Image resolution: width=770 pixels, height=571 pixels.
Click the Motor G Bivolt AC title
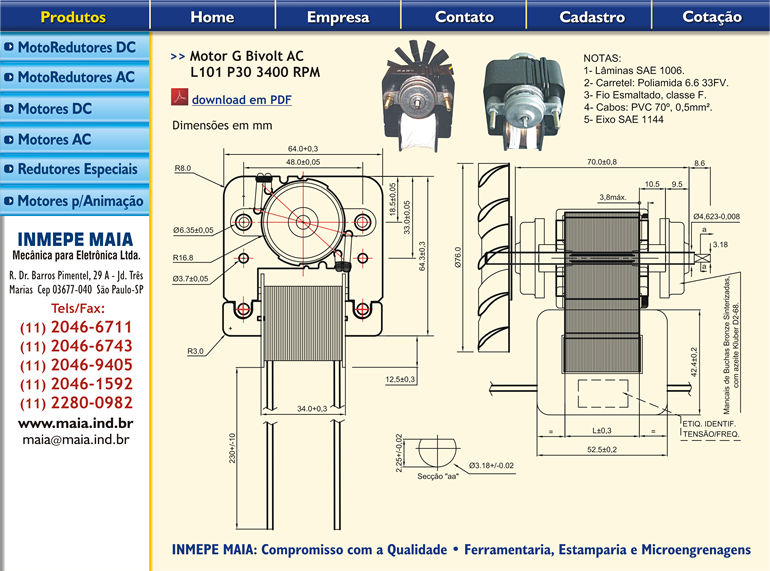tap(246, 57)
